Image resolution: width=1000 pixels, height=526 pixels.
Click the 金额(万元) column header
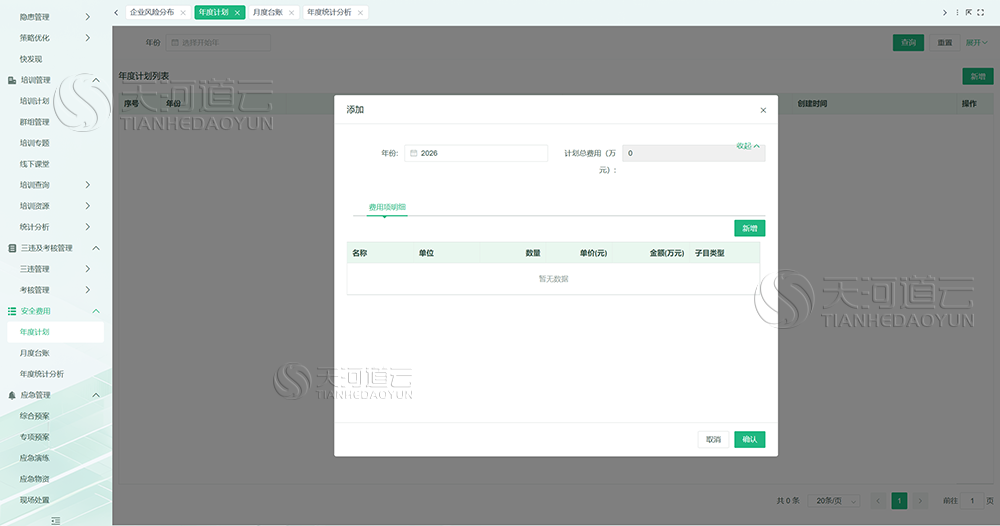click(666, 253)
